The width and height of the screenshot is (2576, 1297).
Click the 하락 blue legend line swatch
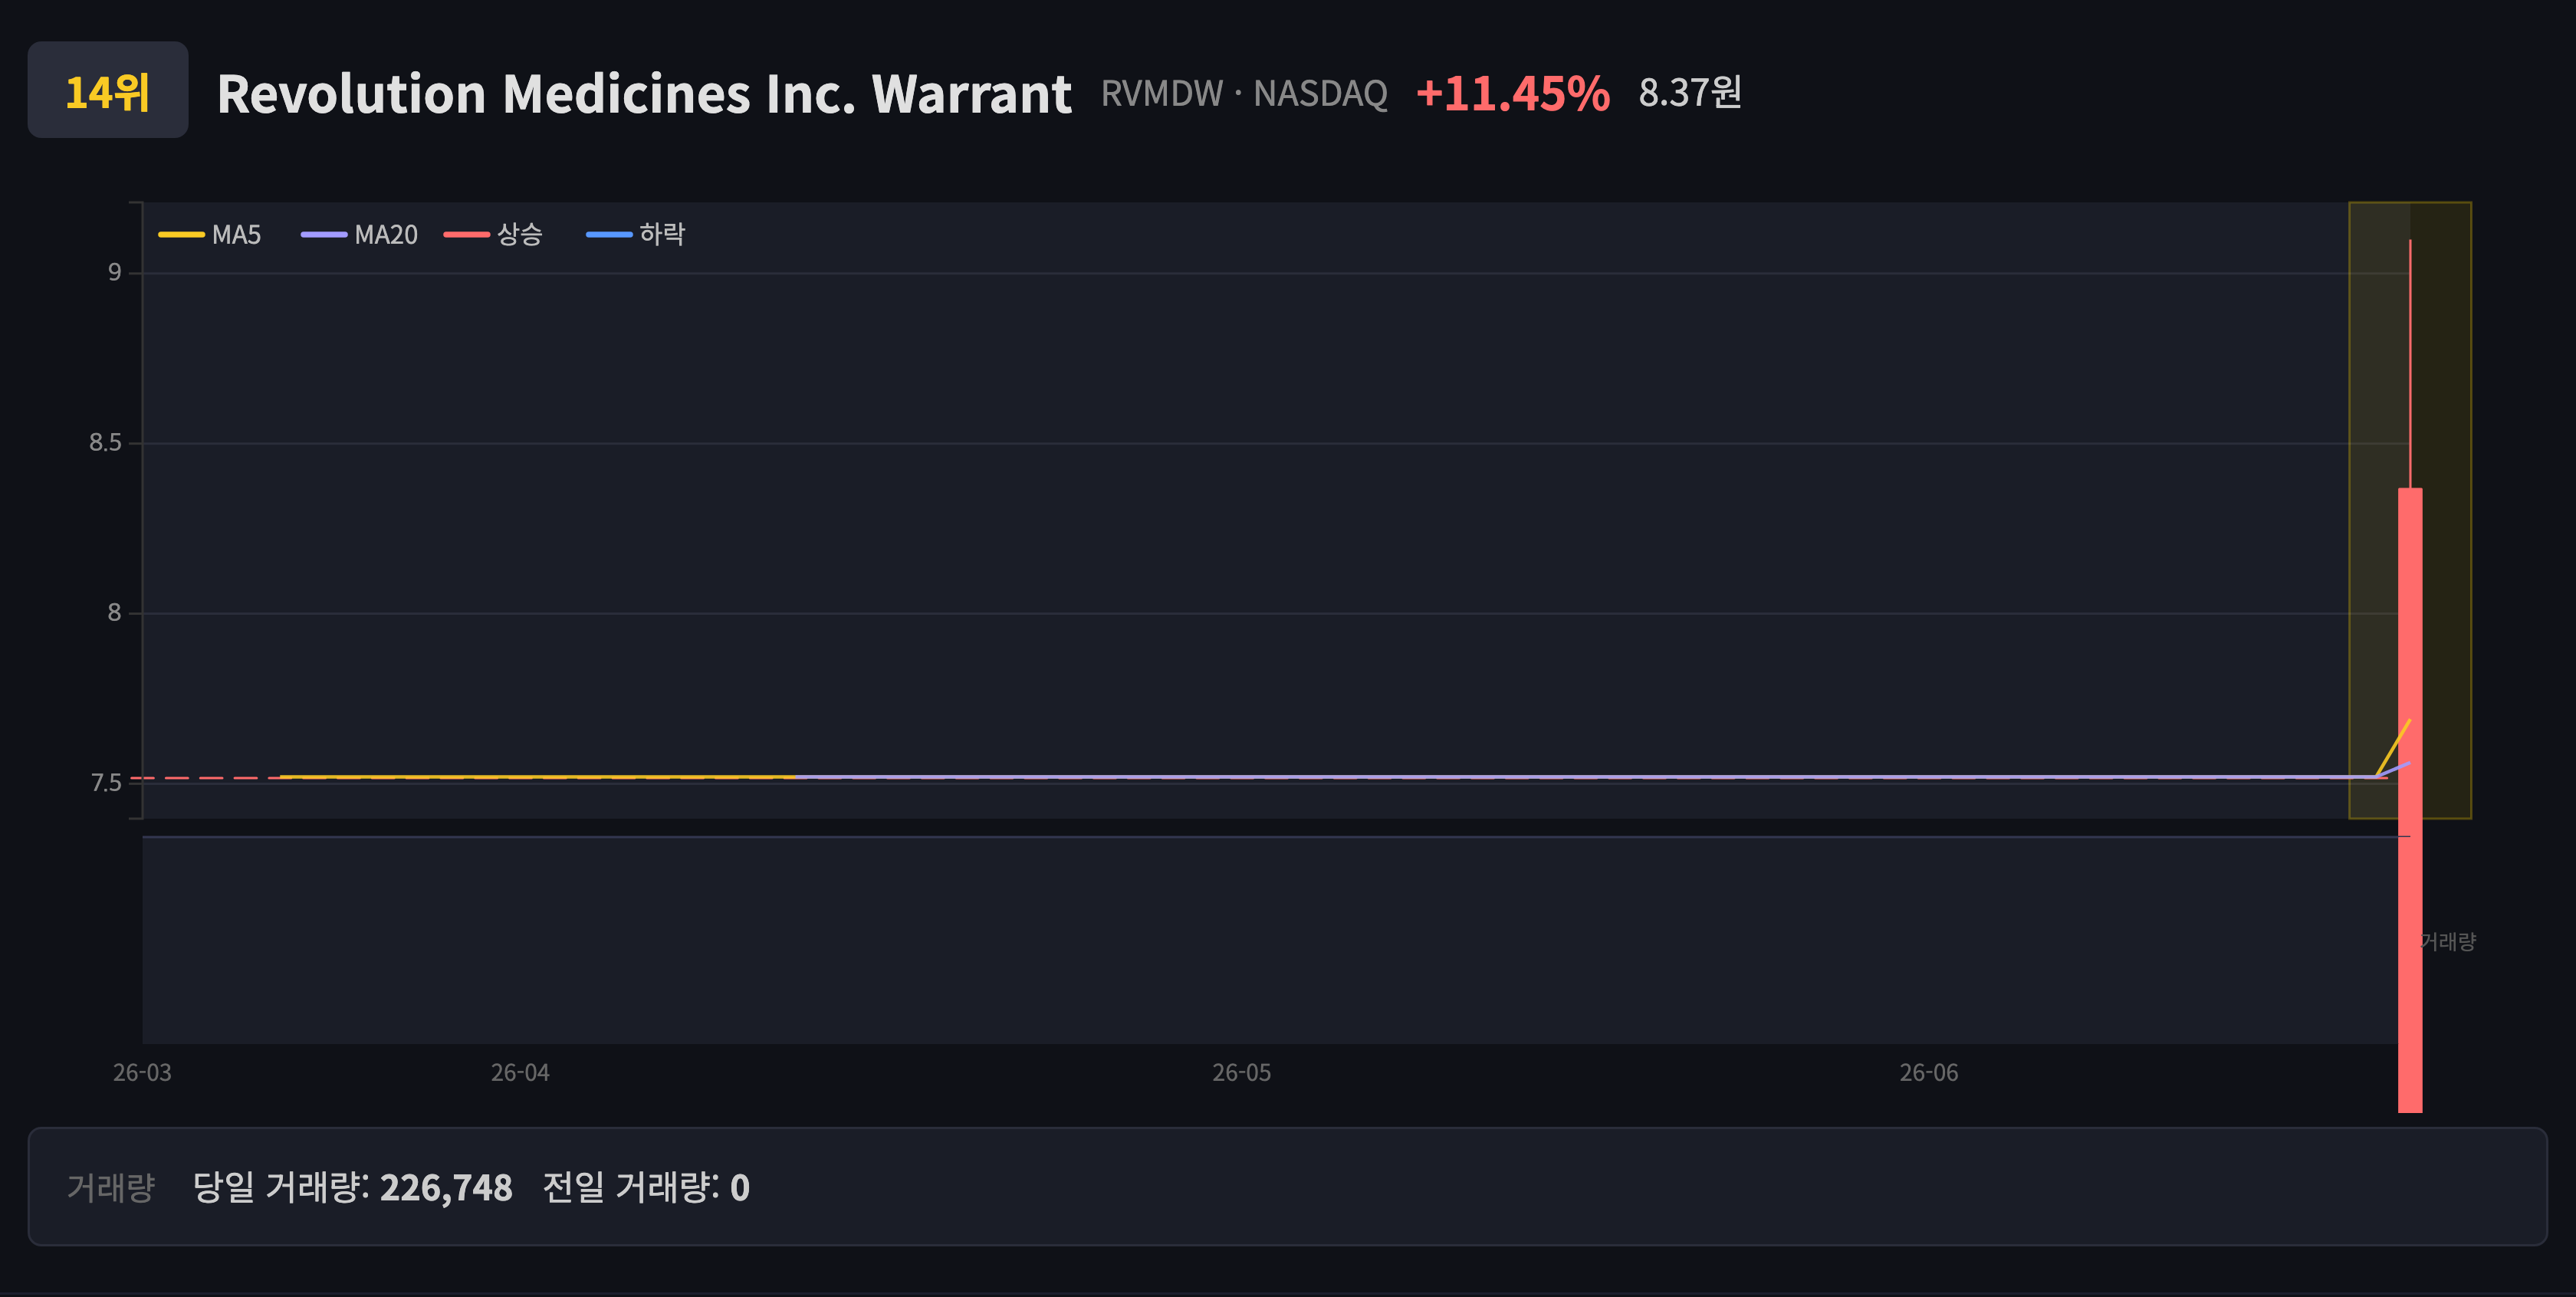609,235
